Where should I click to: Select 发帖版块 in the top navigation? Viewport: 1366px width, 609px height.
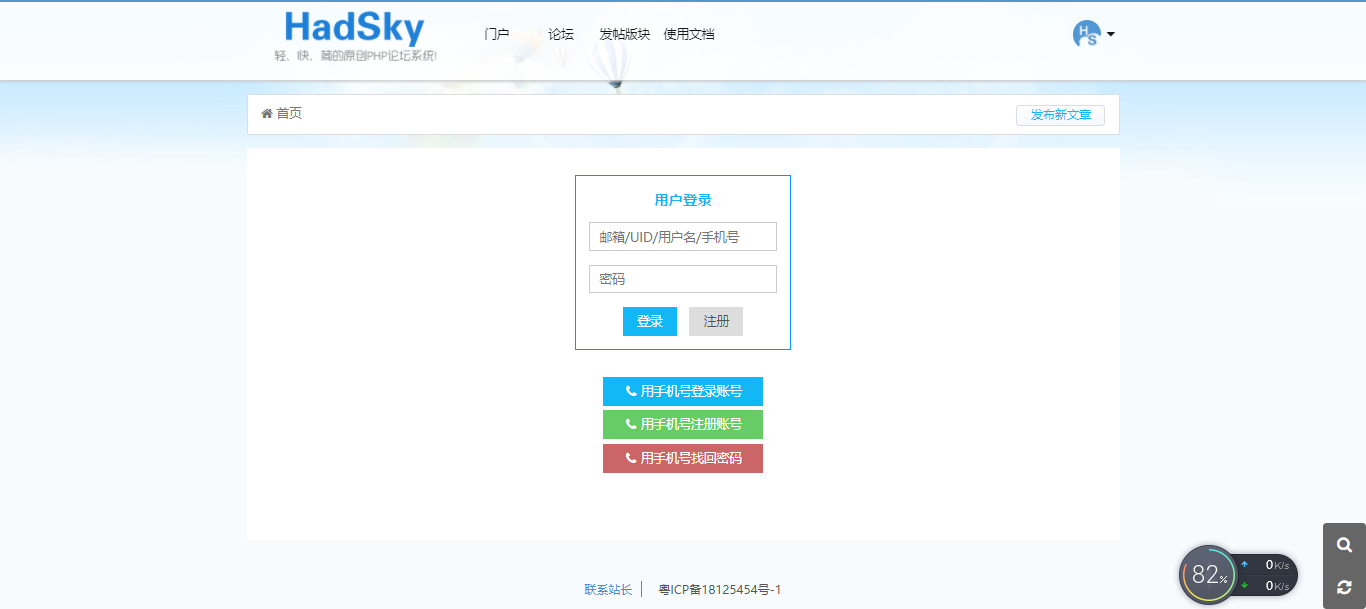(624, 34)
